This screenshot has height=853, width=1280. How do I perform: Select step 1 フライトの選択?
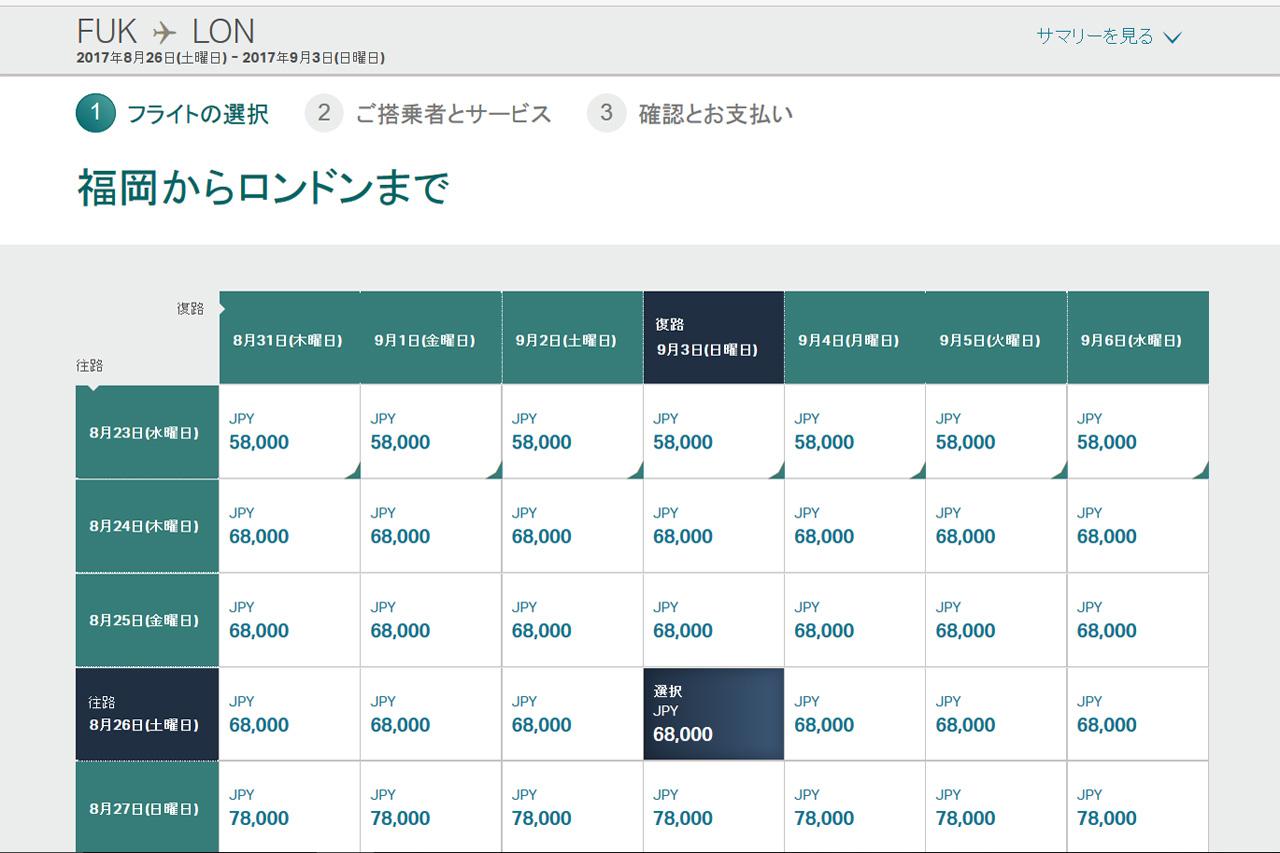pyautogui.click(x=172, y=113)
